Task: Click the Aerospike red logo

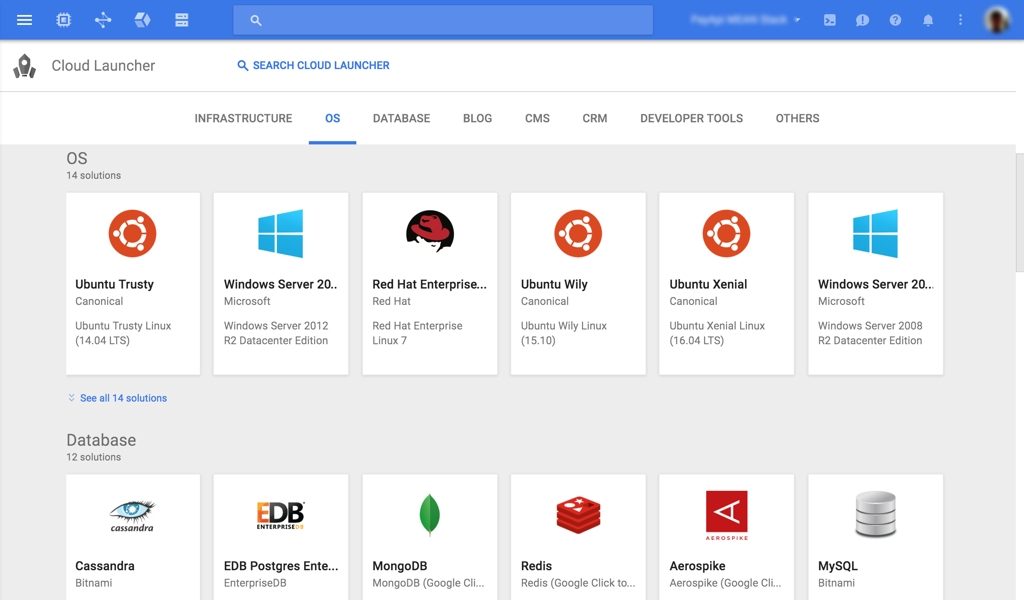Action: (727, 515)
